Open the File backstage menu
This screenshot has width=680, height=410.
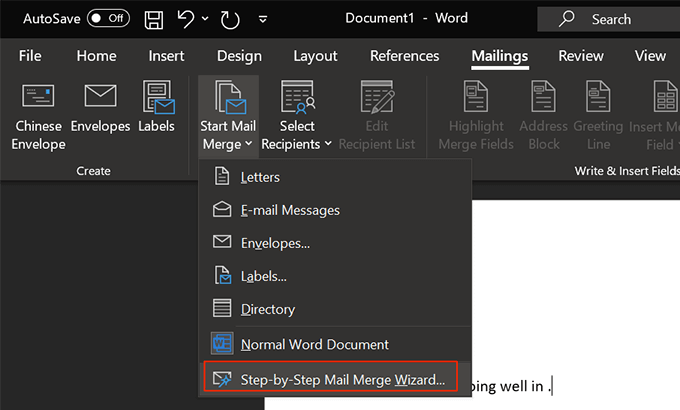[x=30, y=56]
